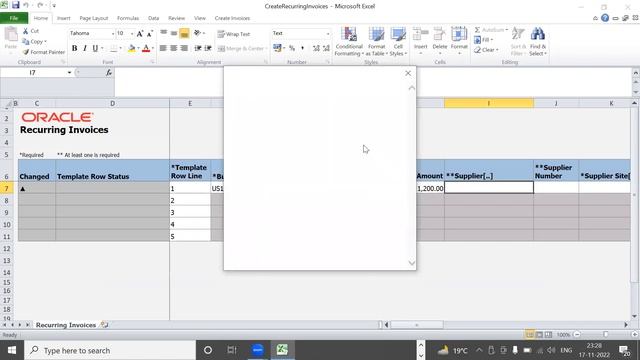Open Cell Styles gallery
The width and height of the screenshot is (640, 360).
pos(398,42)
